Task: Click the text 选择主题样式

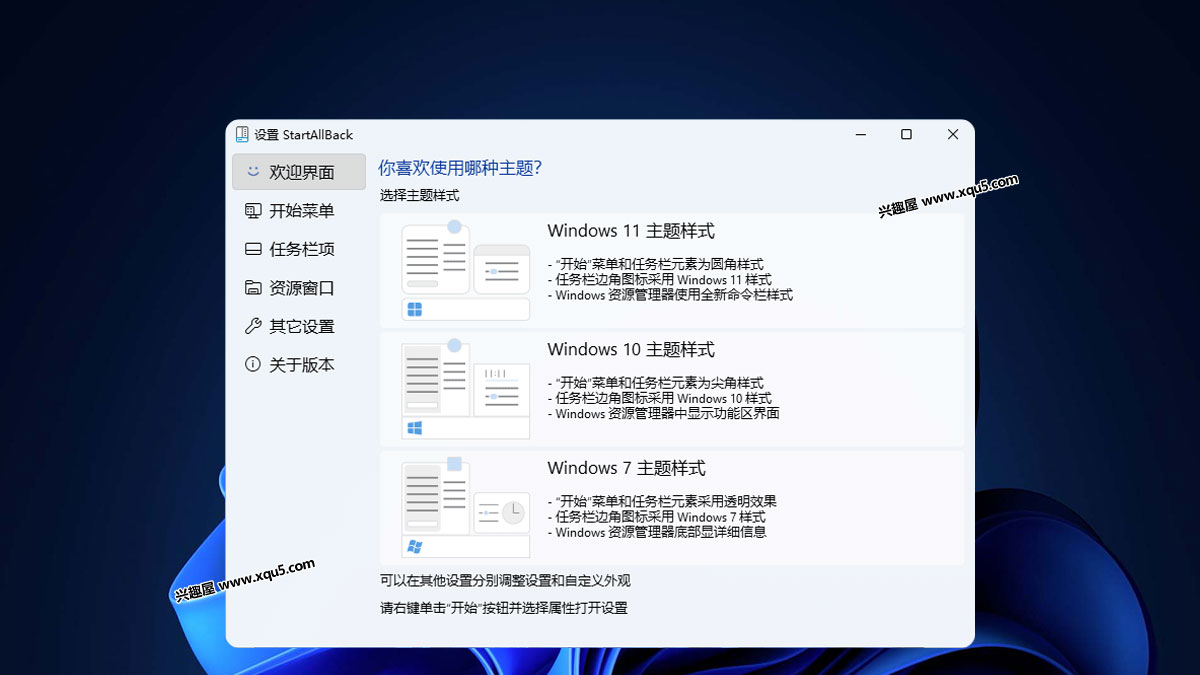Action: (x=419, y=195)
